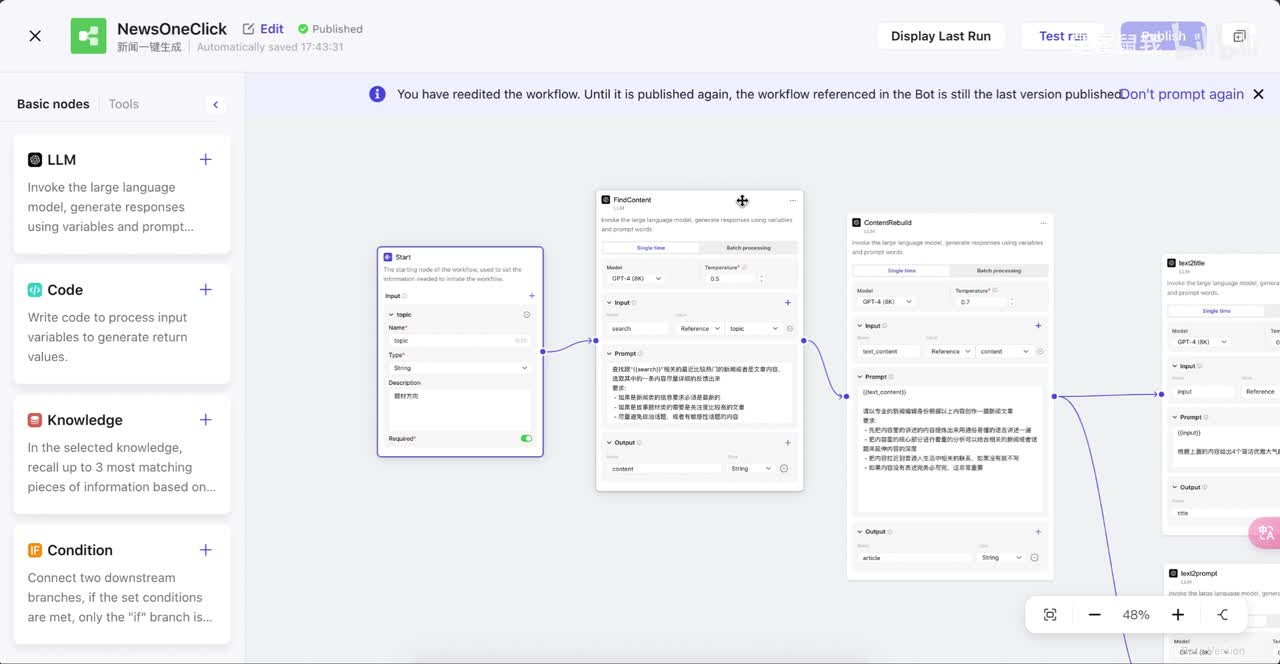1280x664 pixels.
Task: Click the Display Last Run button
Action: 940,36
